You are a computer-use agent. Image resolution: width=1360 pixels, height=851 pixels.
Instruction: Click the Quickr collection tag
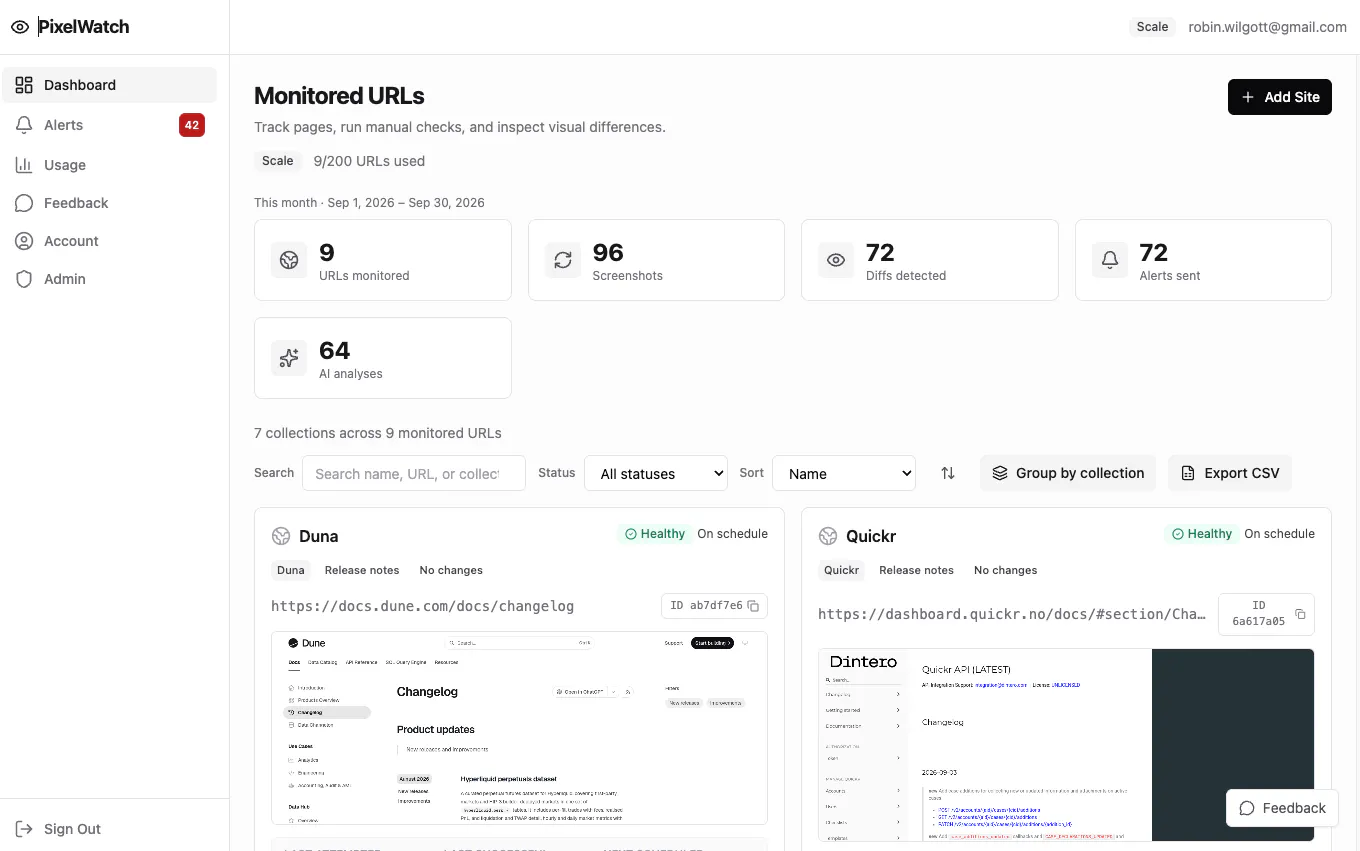coord(841,570)
